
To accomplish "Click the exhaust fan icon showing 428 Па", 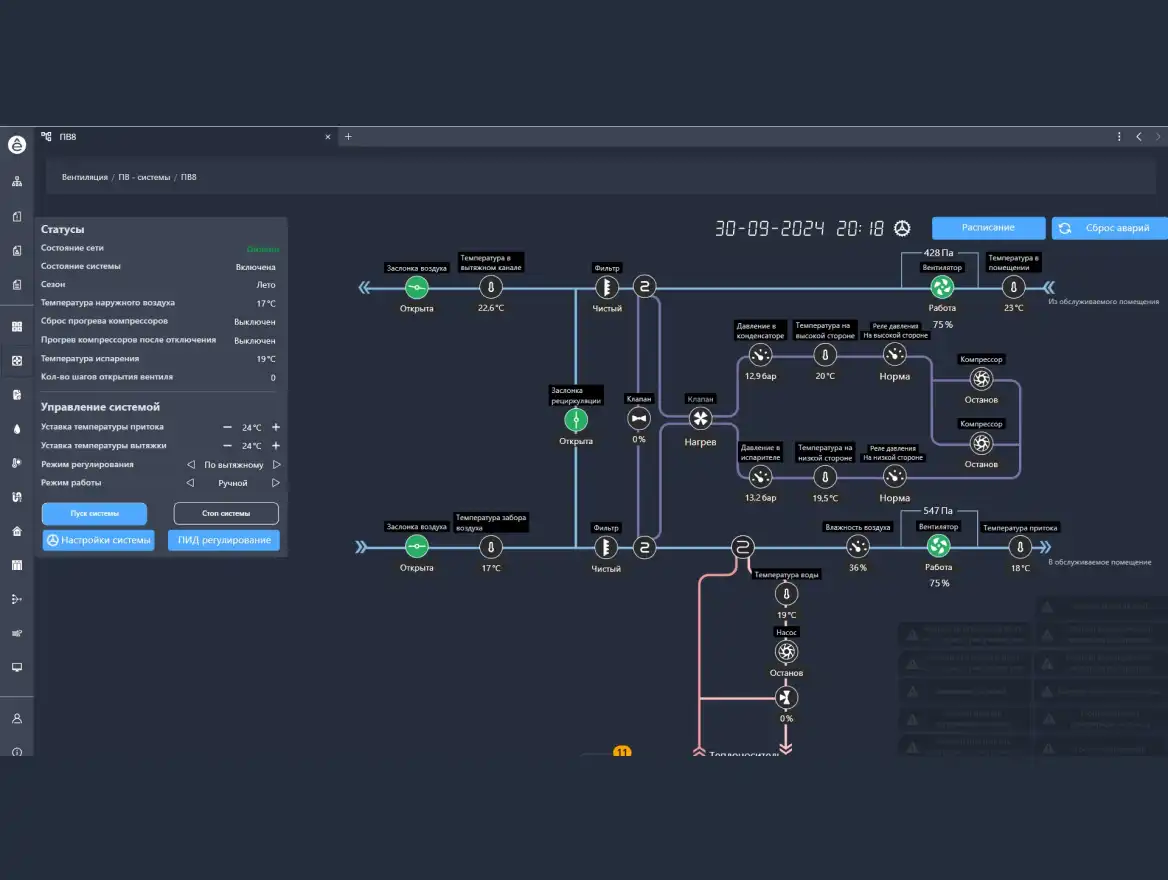I will click(x=942, y=288).
